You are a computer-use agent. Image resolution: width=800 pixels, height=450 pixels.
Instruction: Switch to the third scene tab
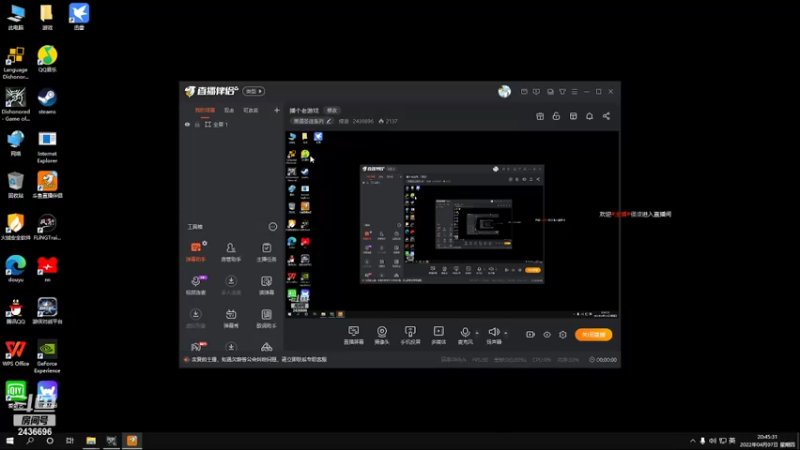coord(251,110)
